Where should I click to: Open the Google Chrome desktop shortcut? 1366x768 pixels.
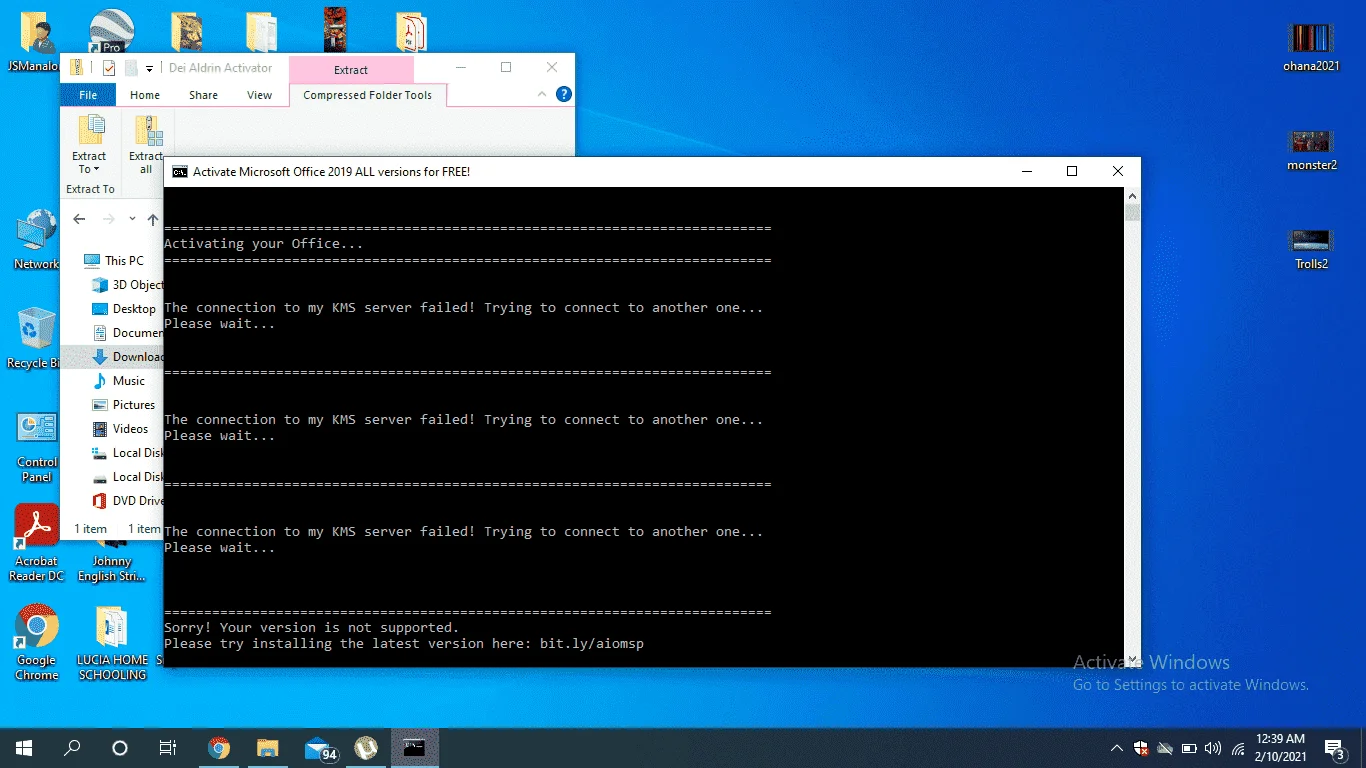37,643
